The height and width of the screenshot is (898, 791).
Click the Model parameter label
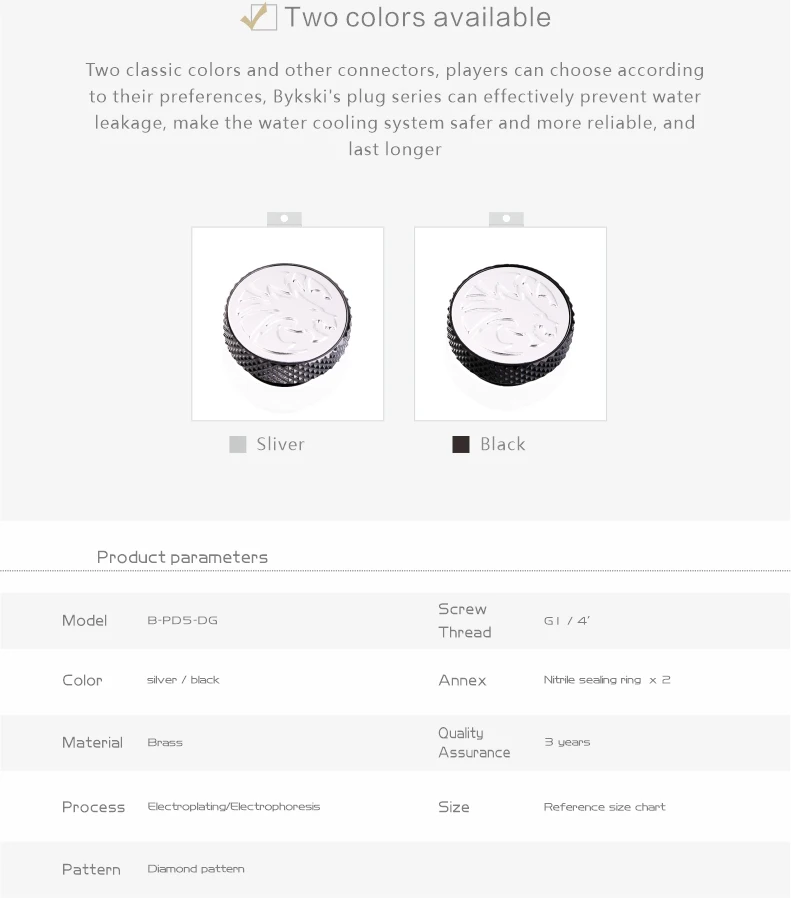(x=84, y=620)
